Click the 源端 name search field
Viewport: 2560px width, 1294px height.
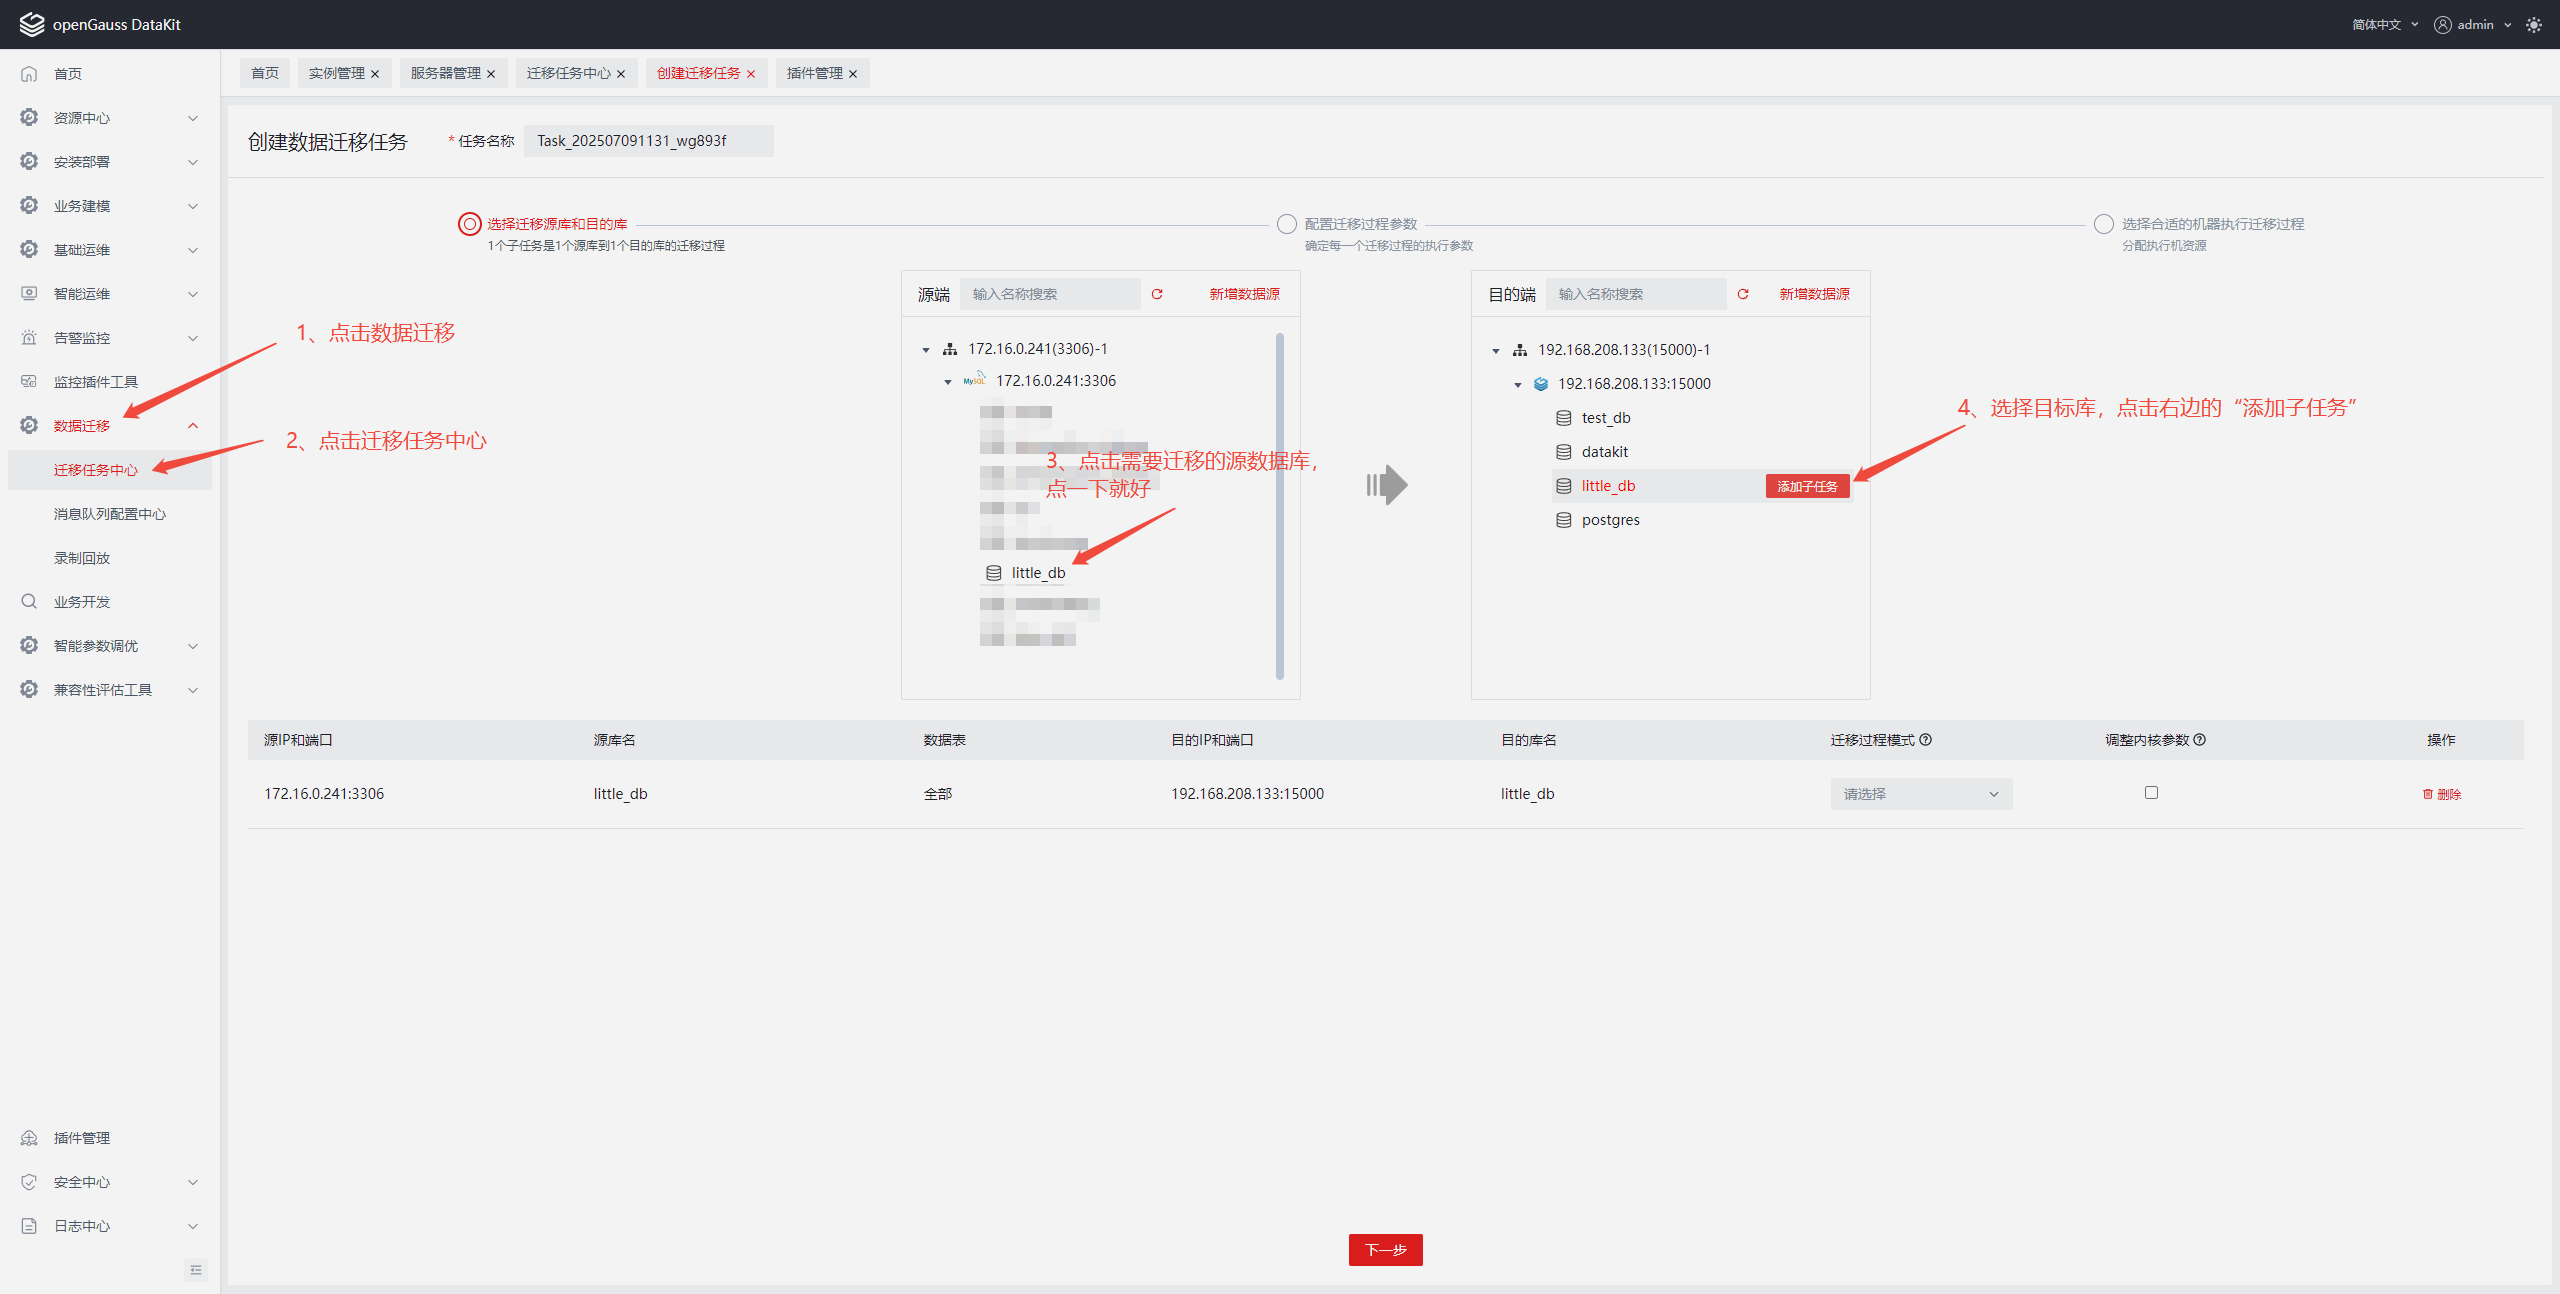[x=1050, y=294]
